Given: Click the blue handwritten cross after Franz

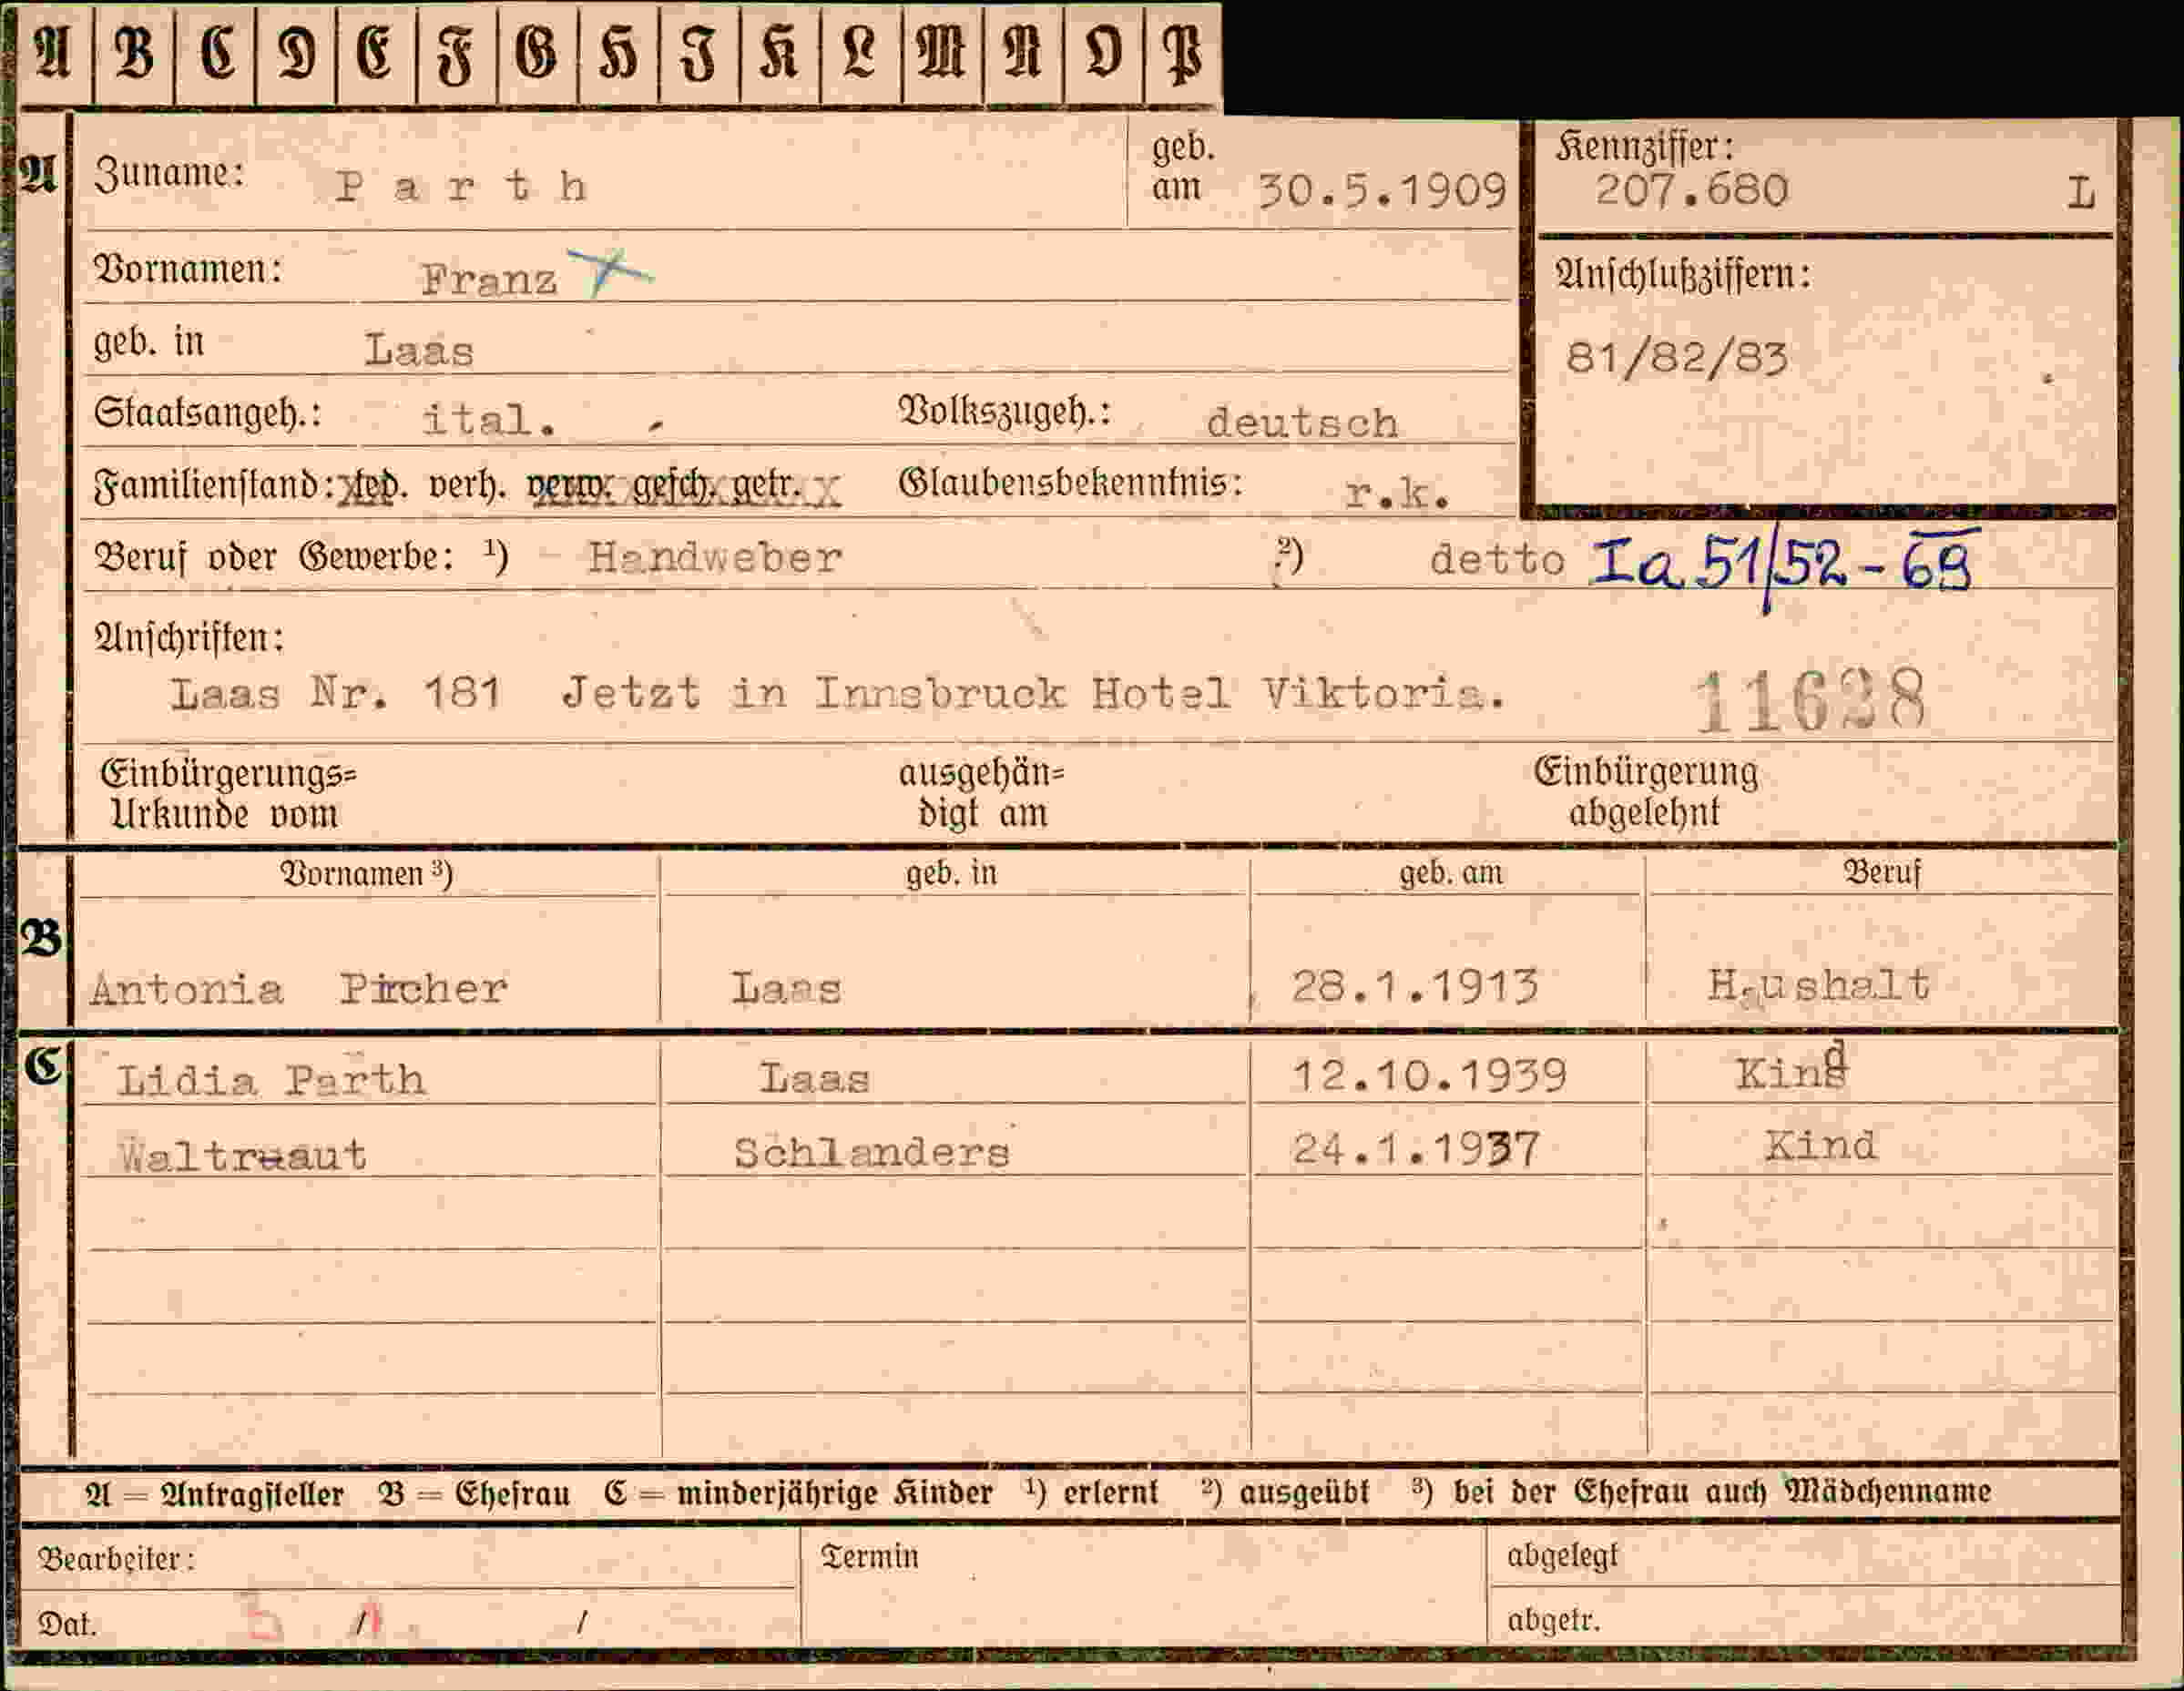Looking at the screenshot, I should (609, 272).
